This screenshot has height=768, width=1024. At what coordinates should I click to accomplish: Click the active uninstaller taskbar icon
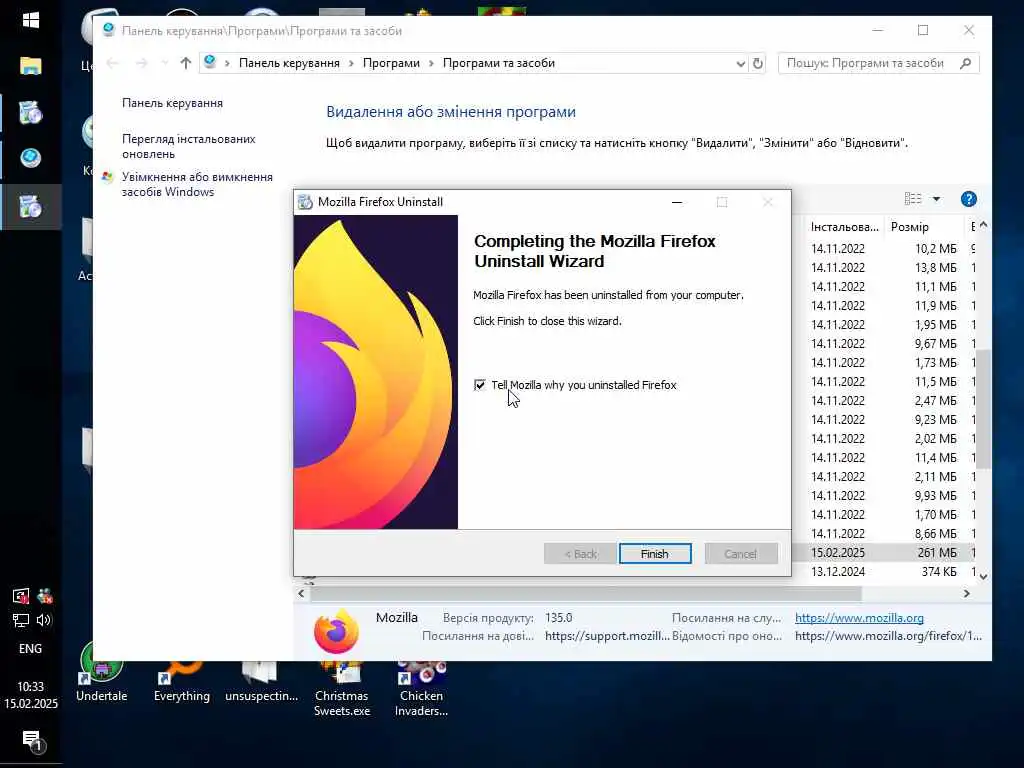click(x=31, y=207)
